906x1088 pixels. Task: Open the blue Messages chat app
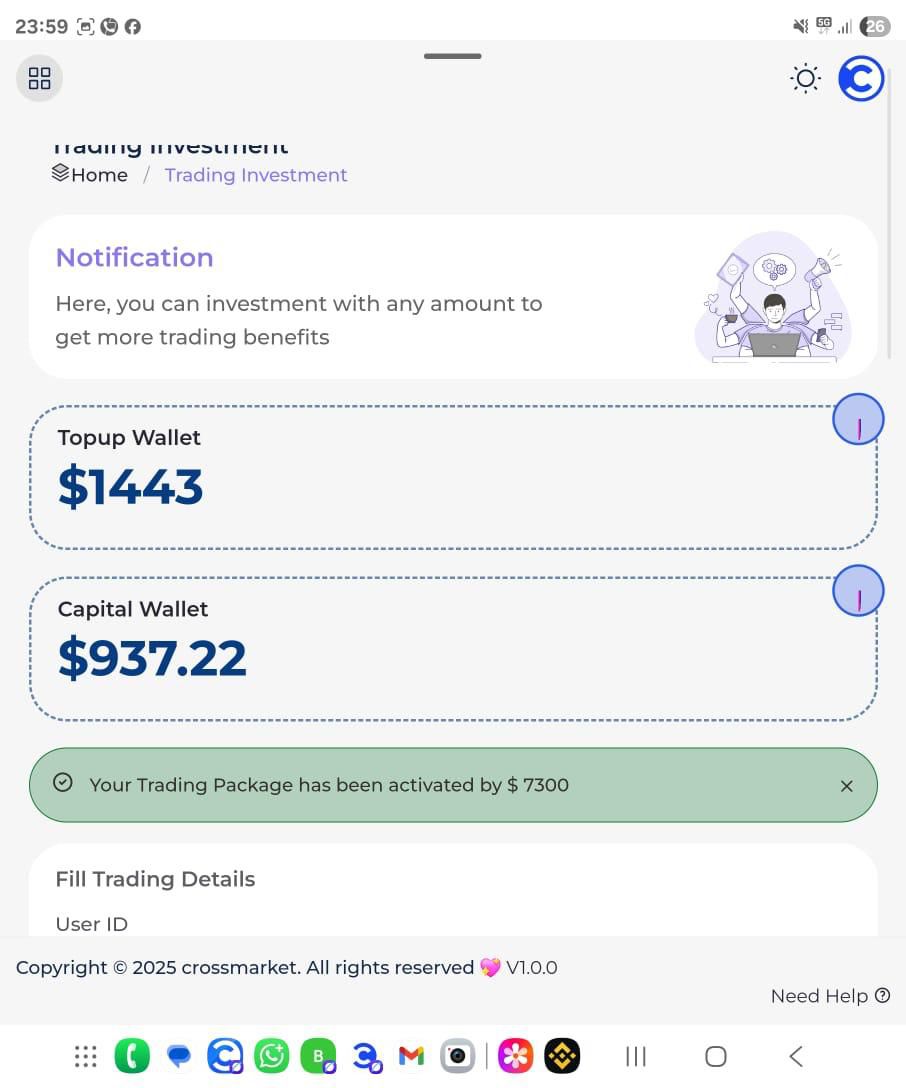[179, 1056]
